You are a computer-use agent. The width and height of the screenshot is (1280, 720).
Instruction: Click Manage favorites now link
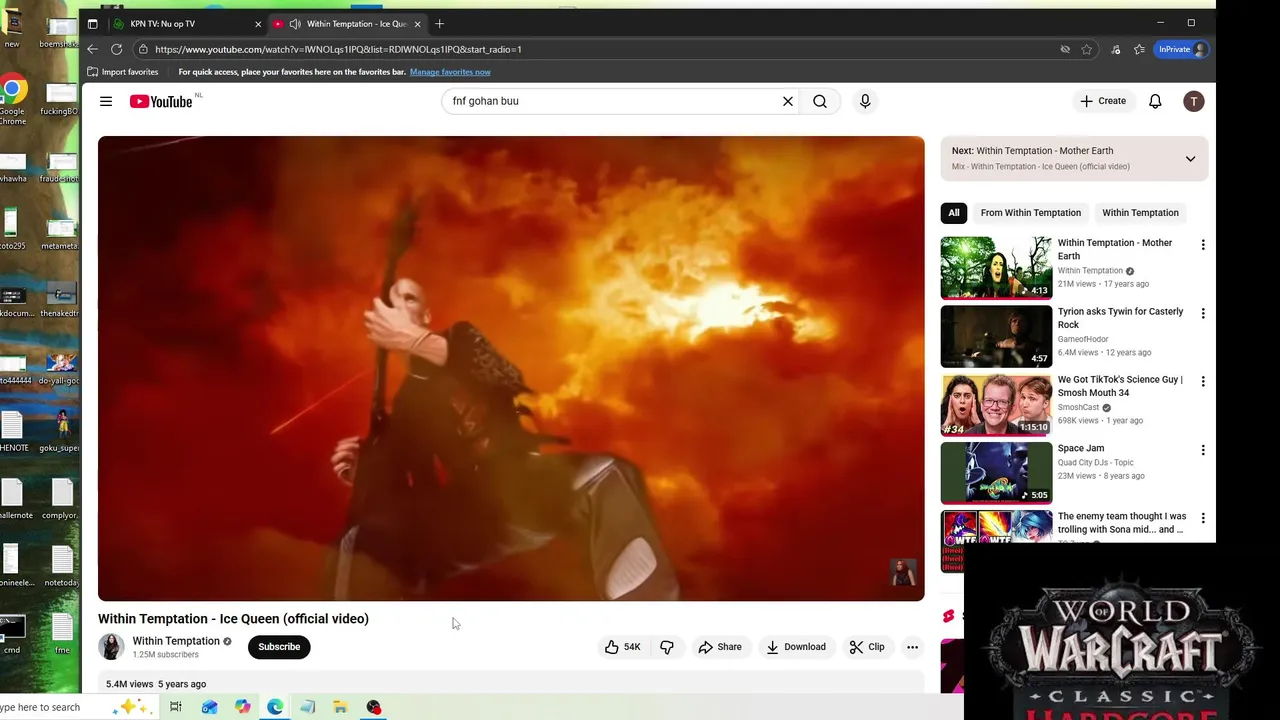coord(450,72)
